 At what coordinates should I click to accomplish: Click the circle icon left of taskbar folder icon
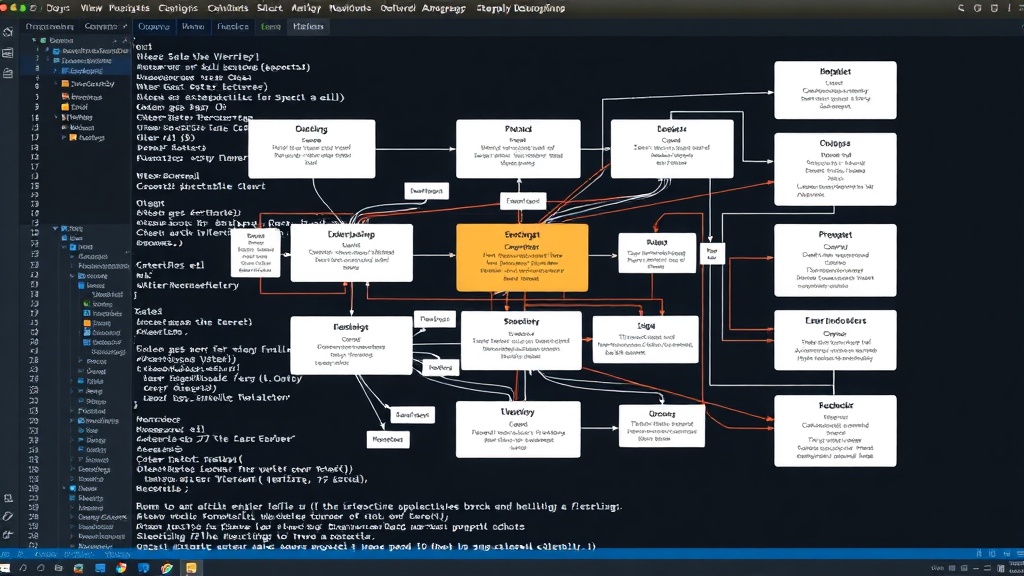[x=40, y=568]
